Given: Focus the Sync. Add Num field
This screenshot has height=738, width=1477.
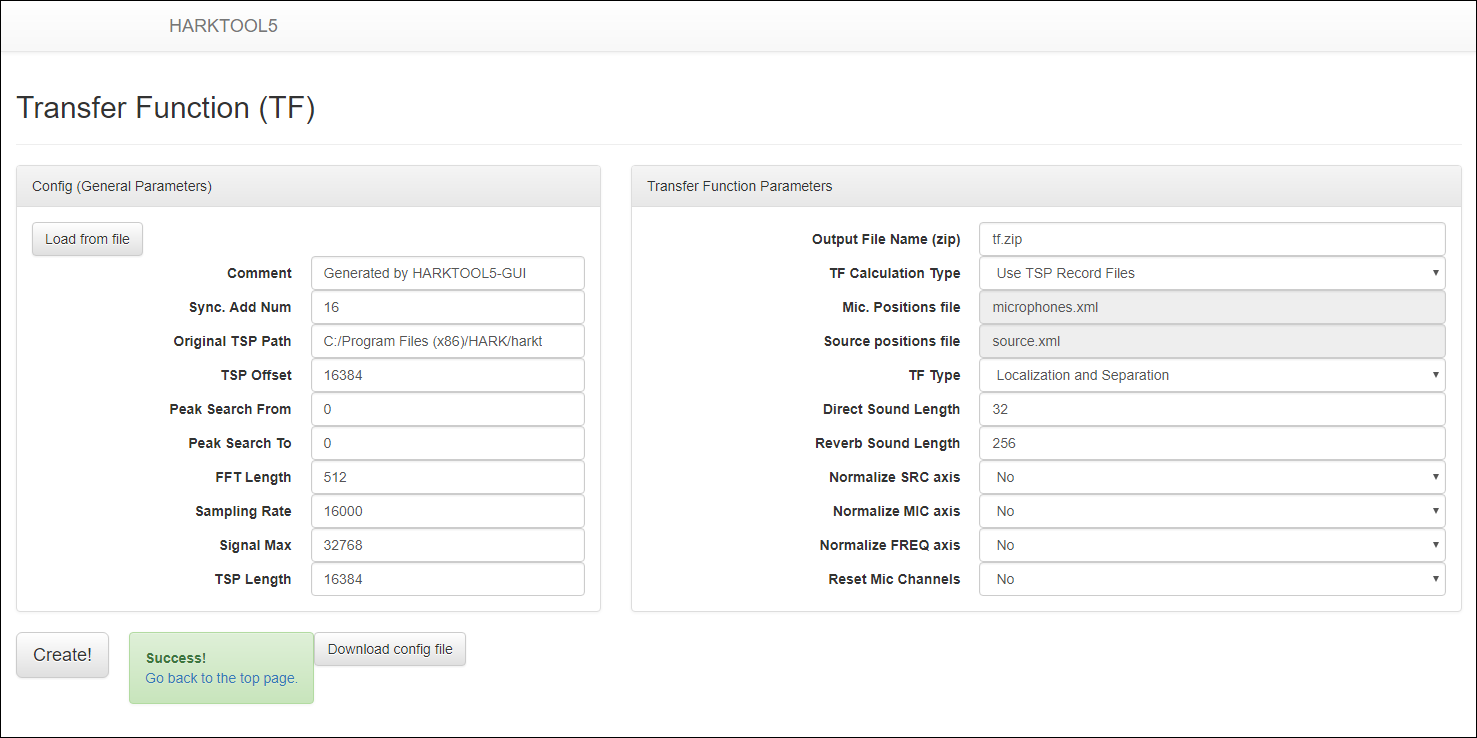Looking at the screenshot, I should click(447, 307).
